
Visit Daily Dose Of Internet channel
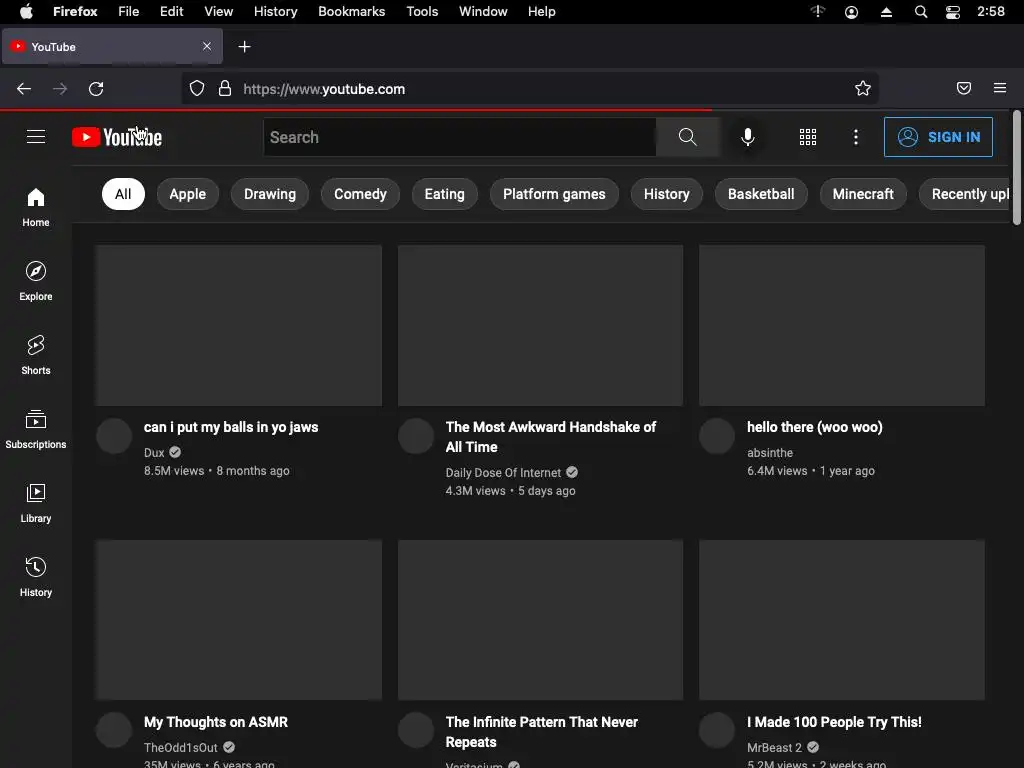(x=503, y=473)
